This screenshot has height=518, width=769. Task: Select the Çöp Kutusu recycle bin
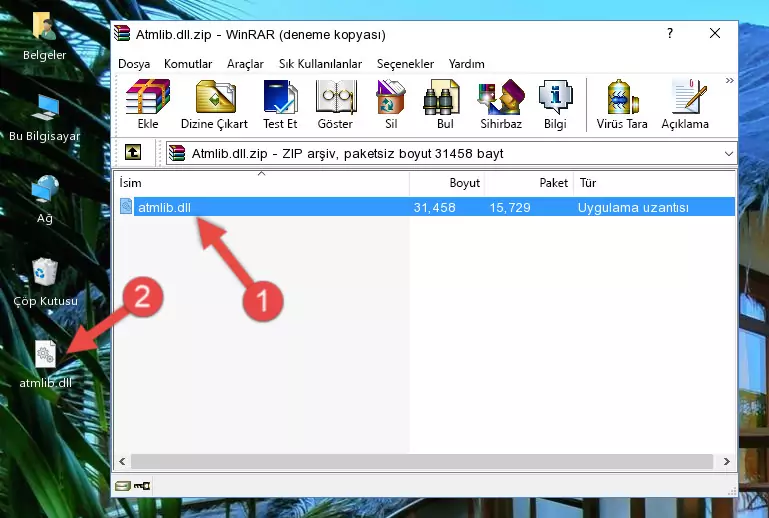pos(45,283)
